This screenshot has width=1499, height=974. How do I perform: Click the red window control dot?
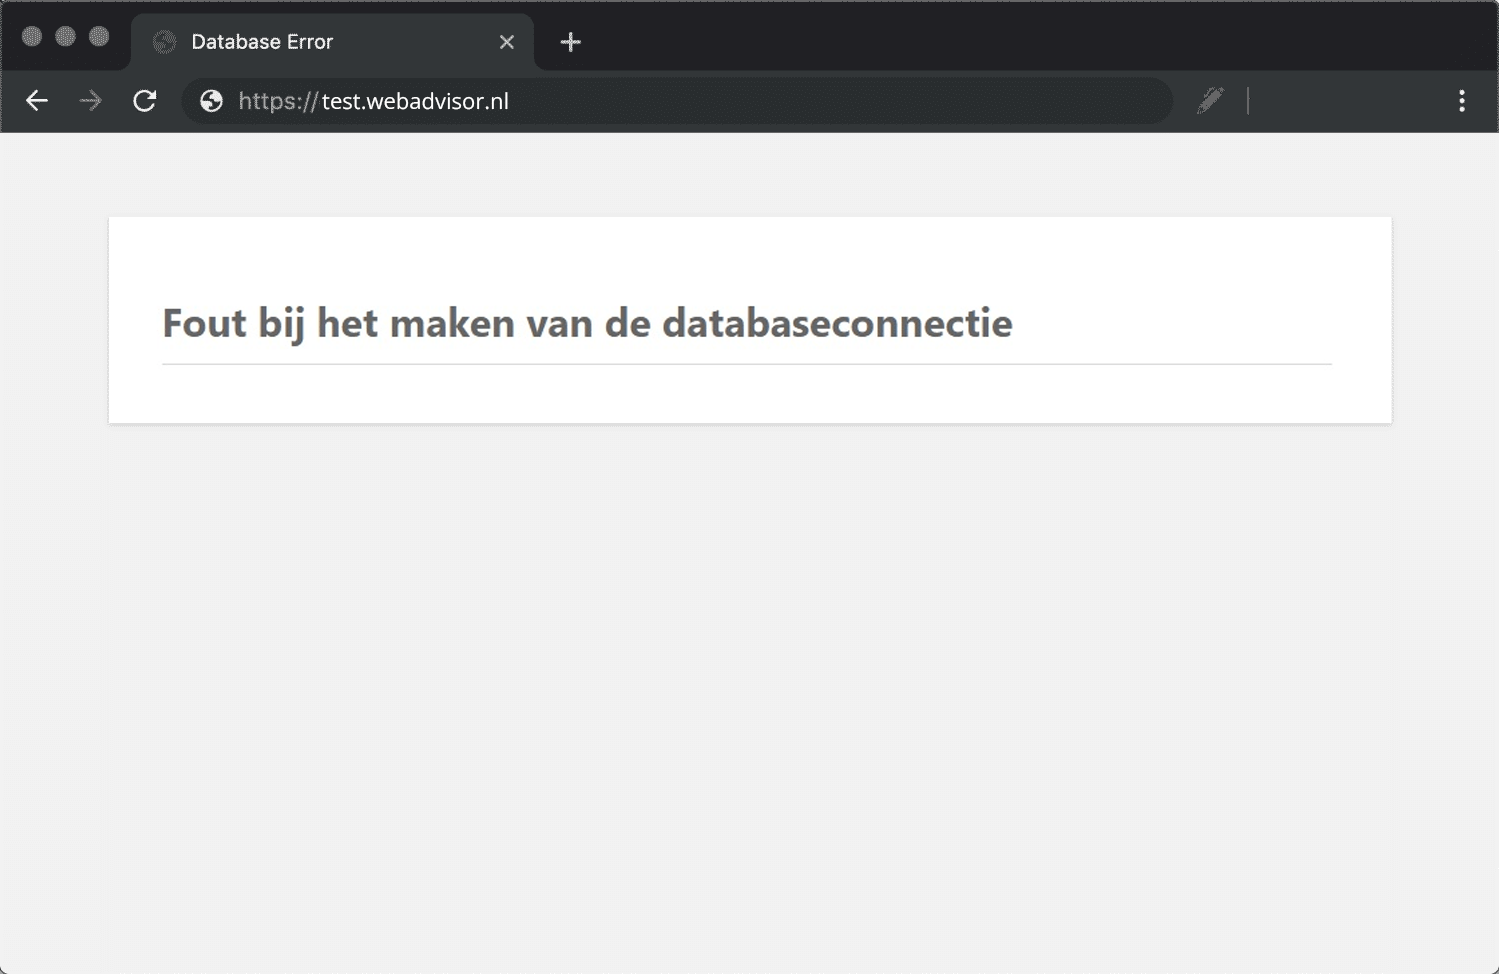pos(33,36)
